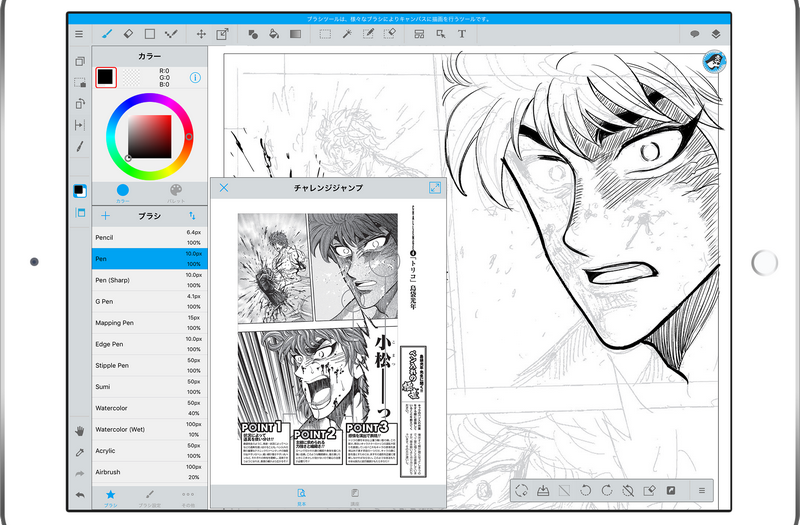Select the selection pen tool
800x525 pixels.
click(x=368, y=34)
